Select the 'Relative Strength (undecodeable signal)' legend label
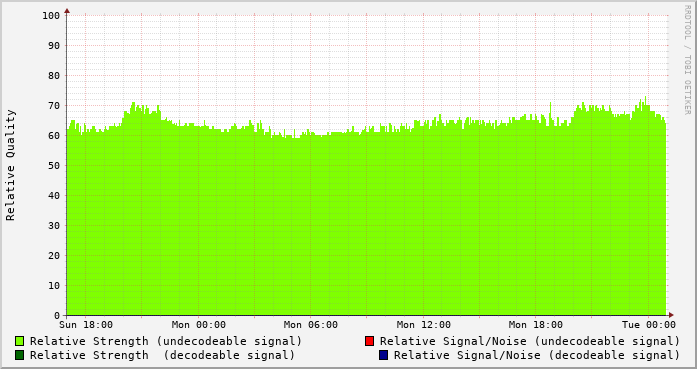This screenshot has width=697, height=369. pyautogui.click(x=166, y=341)
